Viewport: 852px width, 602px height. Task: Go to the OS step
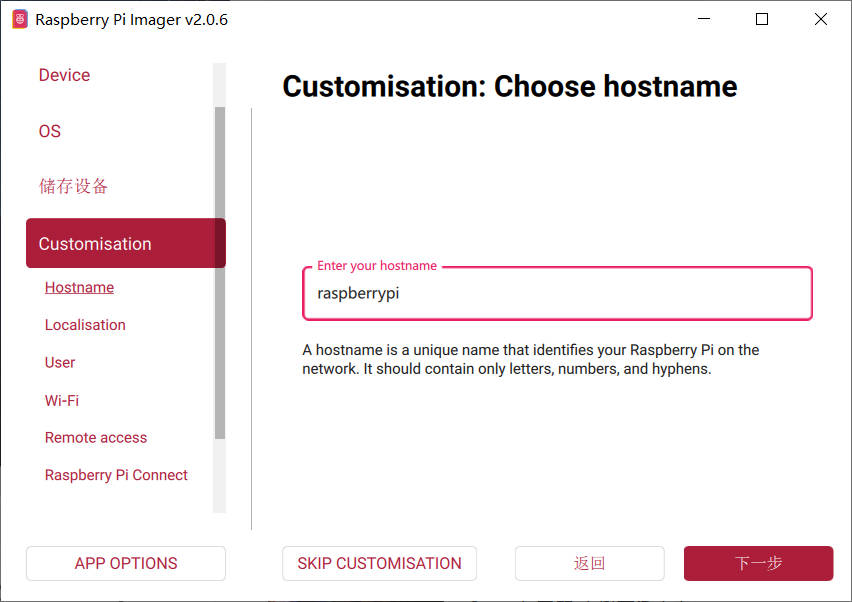49,131
